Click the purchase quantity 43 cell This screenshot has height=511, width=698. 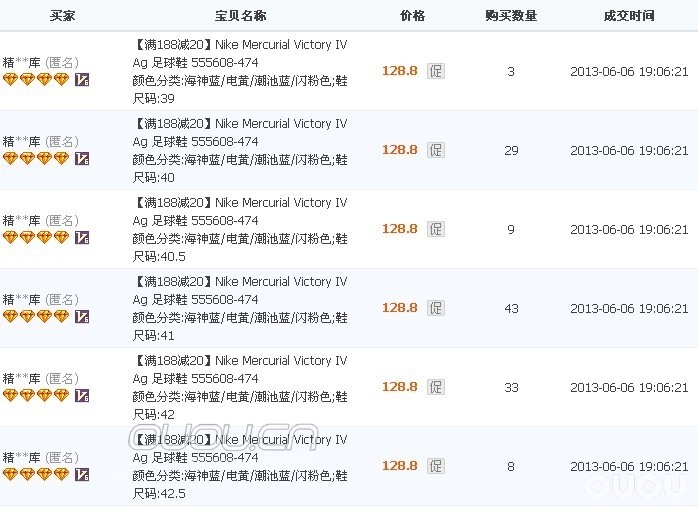[511, 308]
